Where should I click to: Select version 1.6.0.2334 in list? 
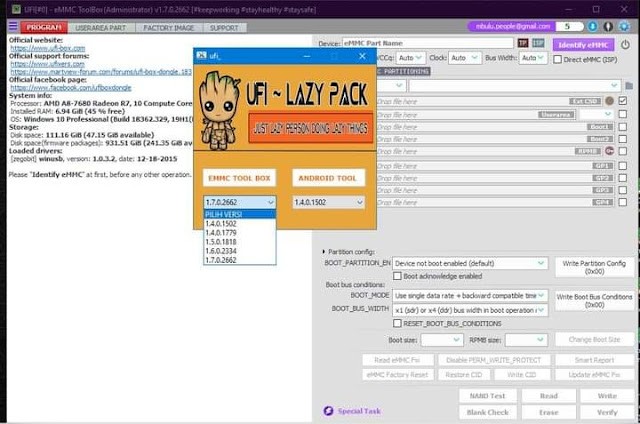pos(240,251)
